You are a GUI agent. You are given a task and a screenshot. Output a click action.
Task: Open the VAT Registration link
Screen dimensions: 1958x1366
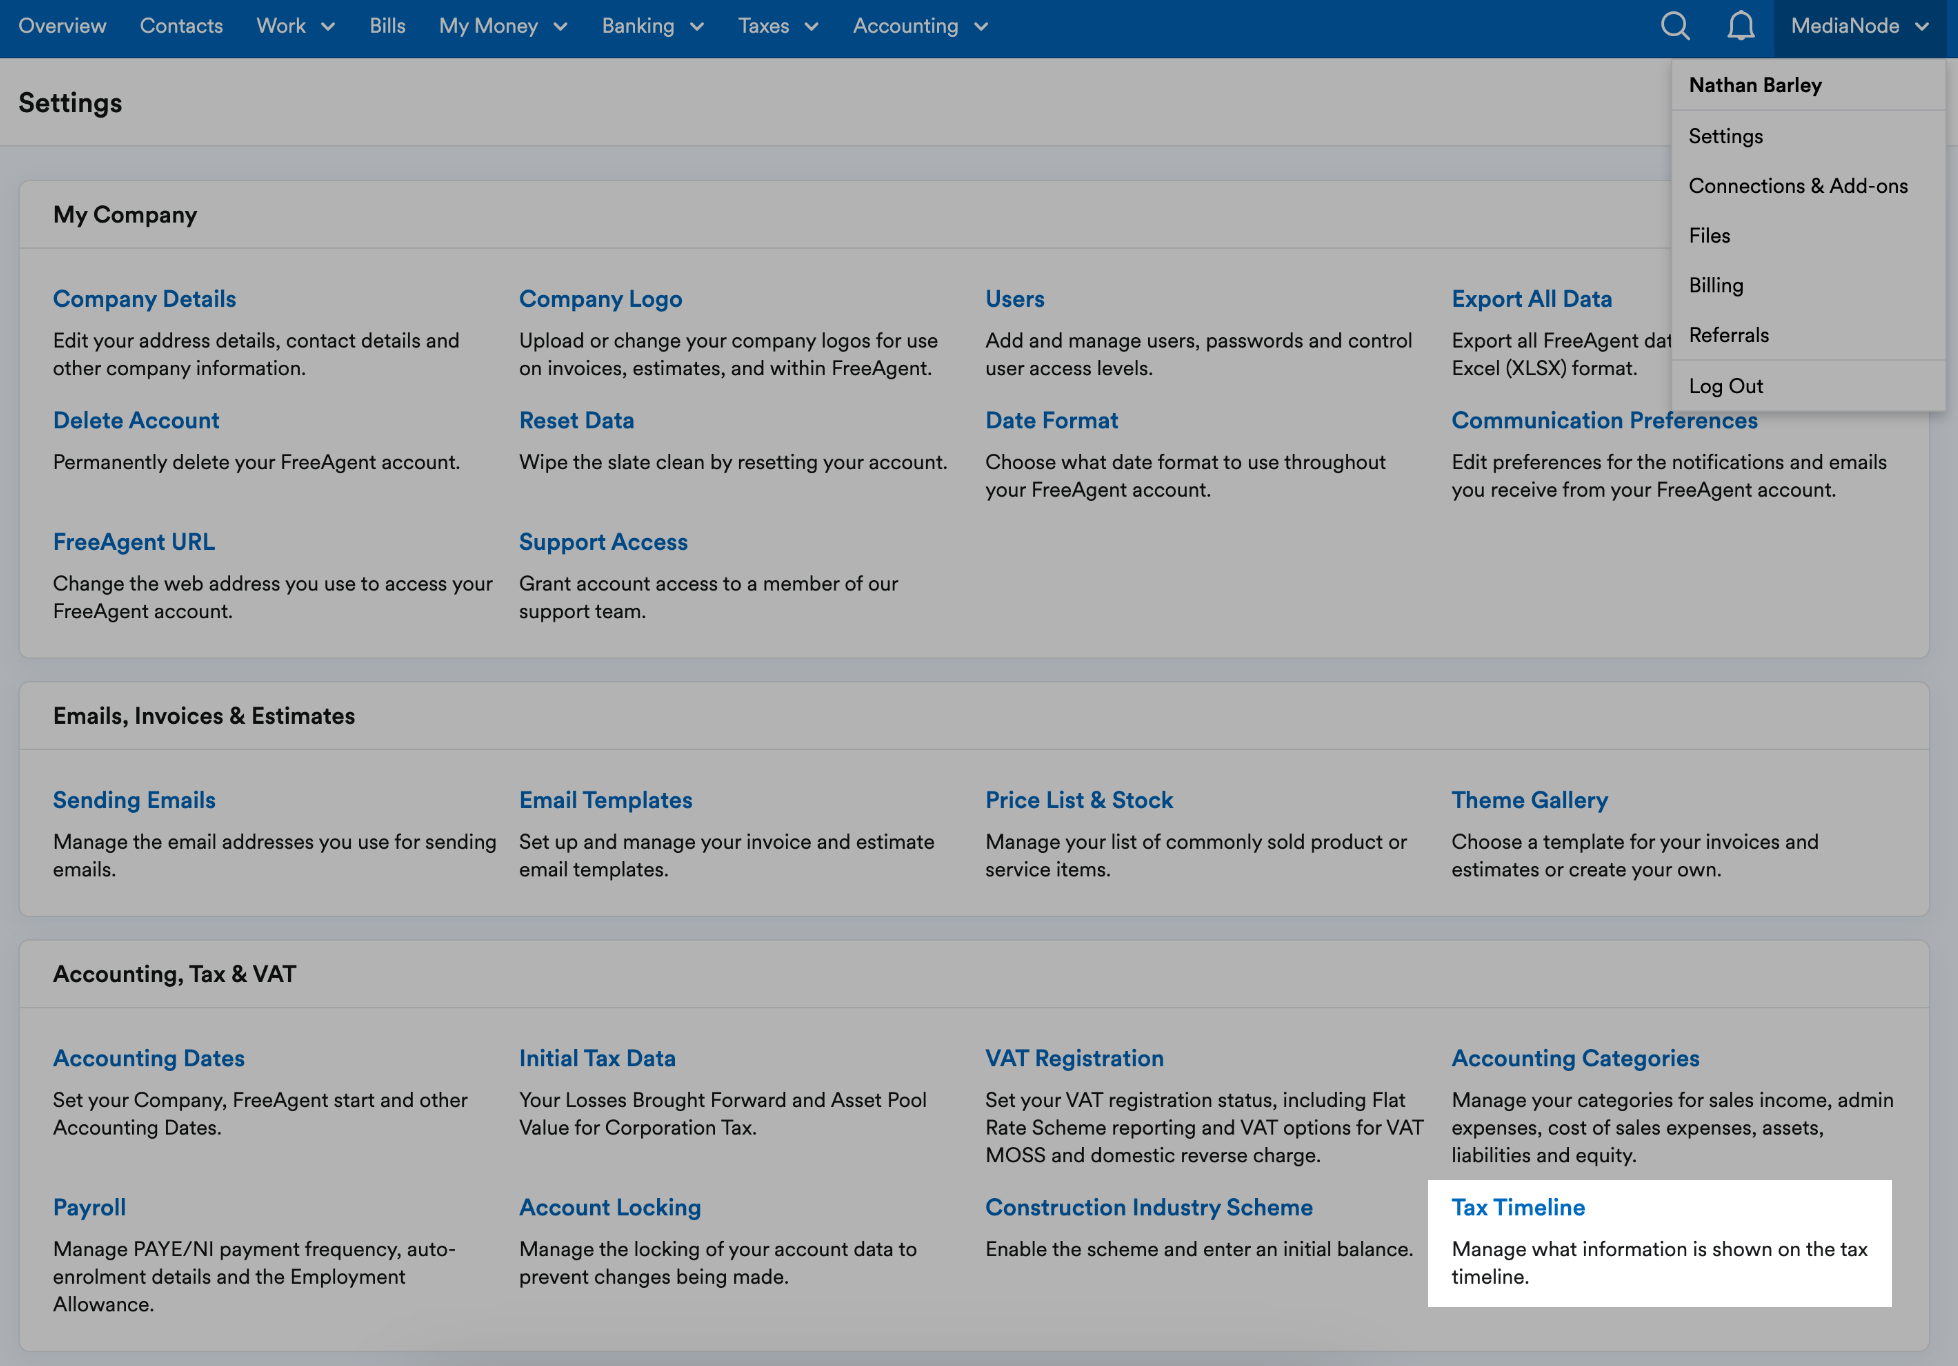coord(1074,1058)
